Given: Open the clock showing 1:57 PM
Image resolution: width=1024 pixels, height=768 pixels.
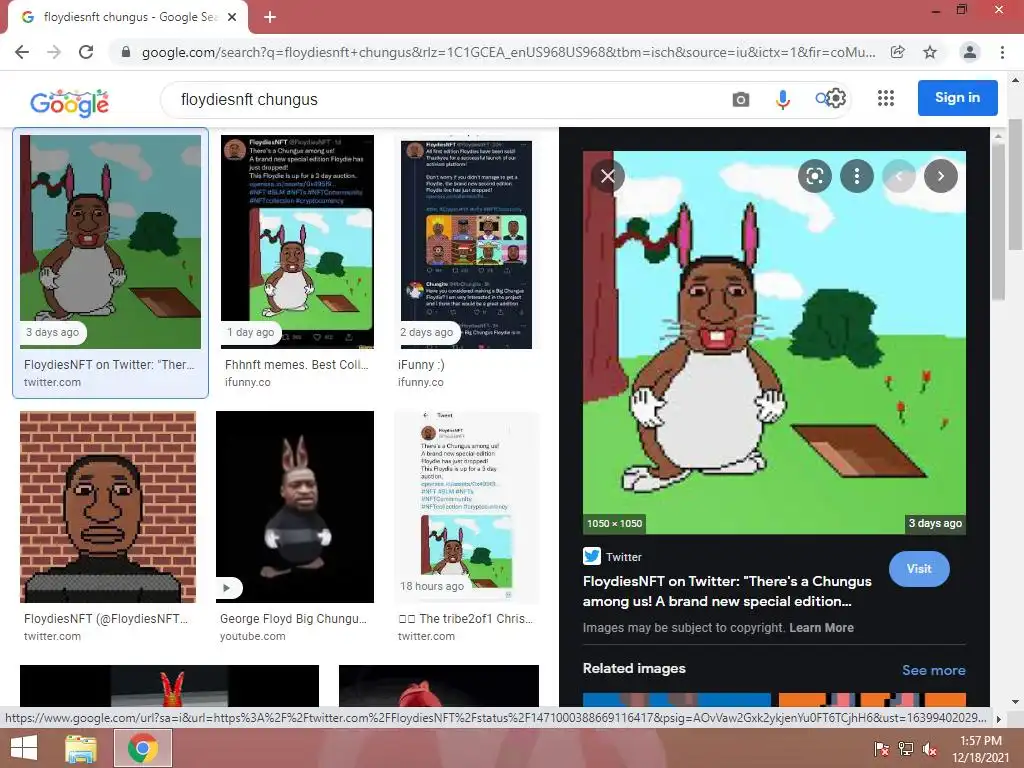Looking at the screenshot, I should [980, 749].
